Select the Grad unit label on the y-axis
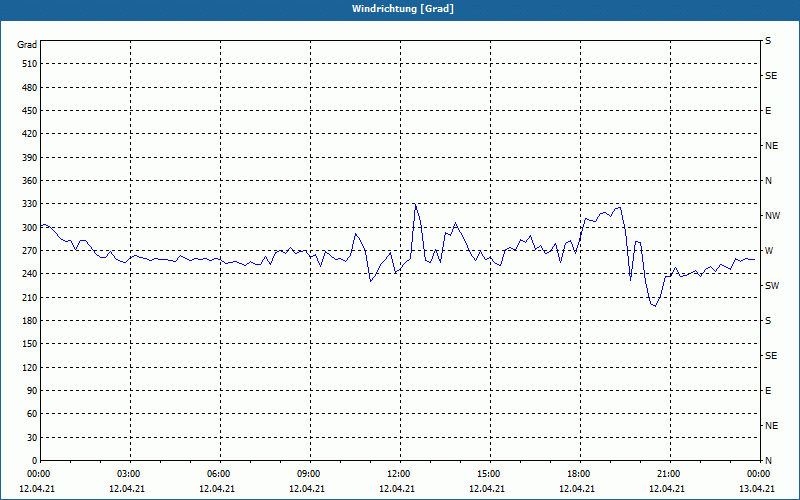This screenshot has width=800, height=500. click(x=27, y=45)
